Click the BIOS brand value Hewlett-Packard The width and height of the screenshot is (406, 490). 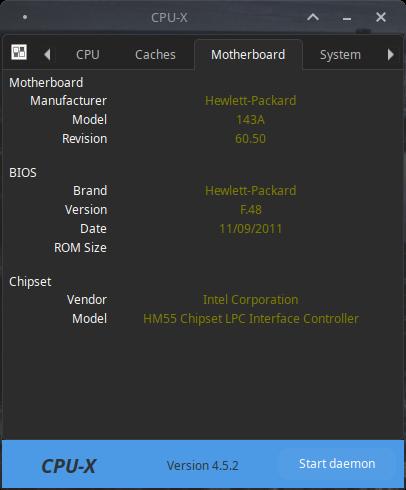click(x=250, y=191)
